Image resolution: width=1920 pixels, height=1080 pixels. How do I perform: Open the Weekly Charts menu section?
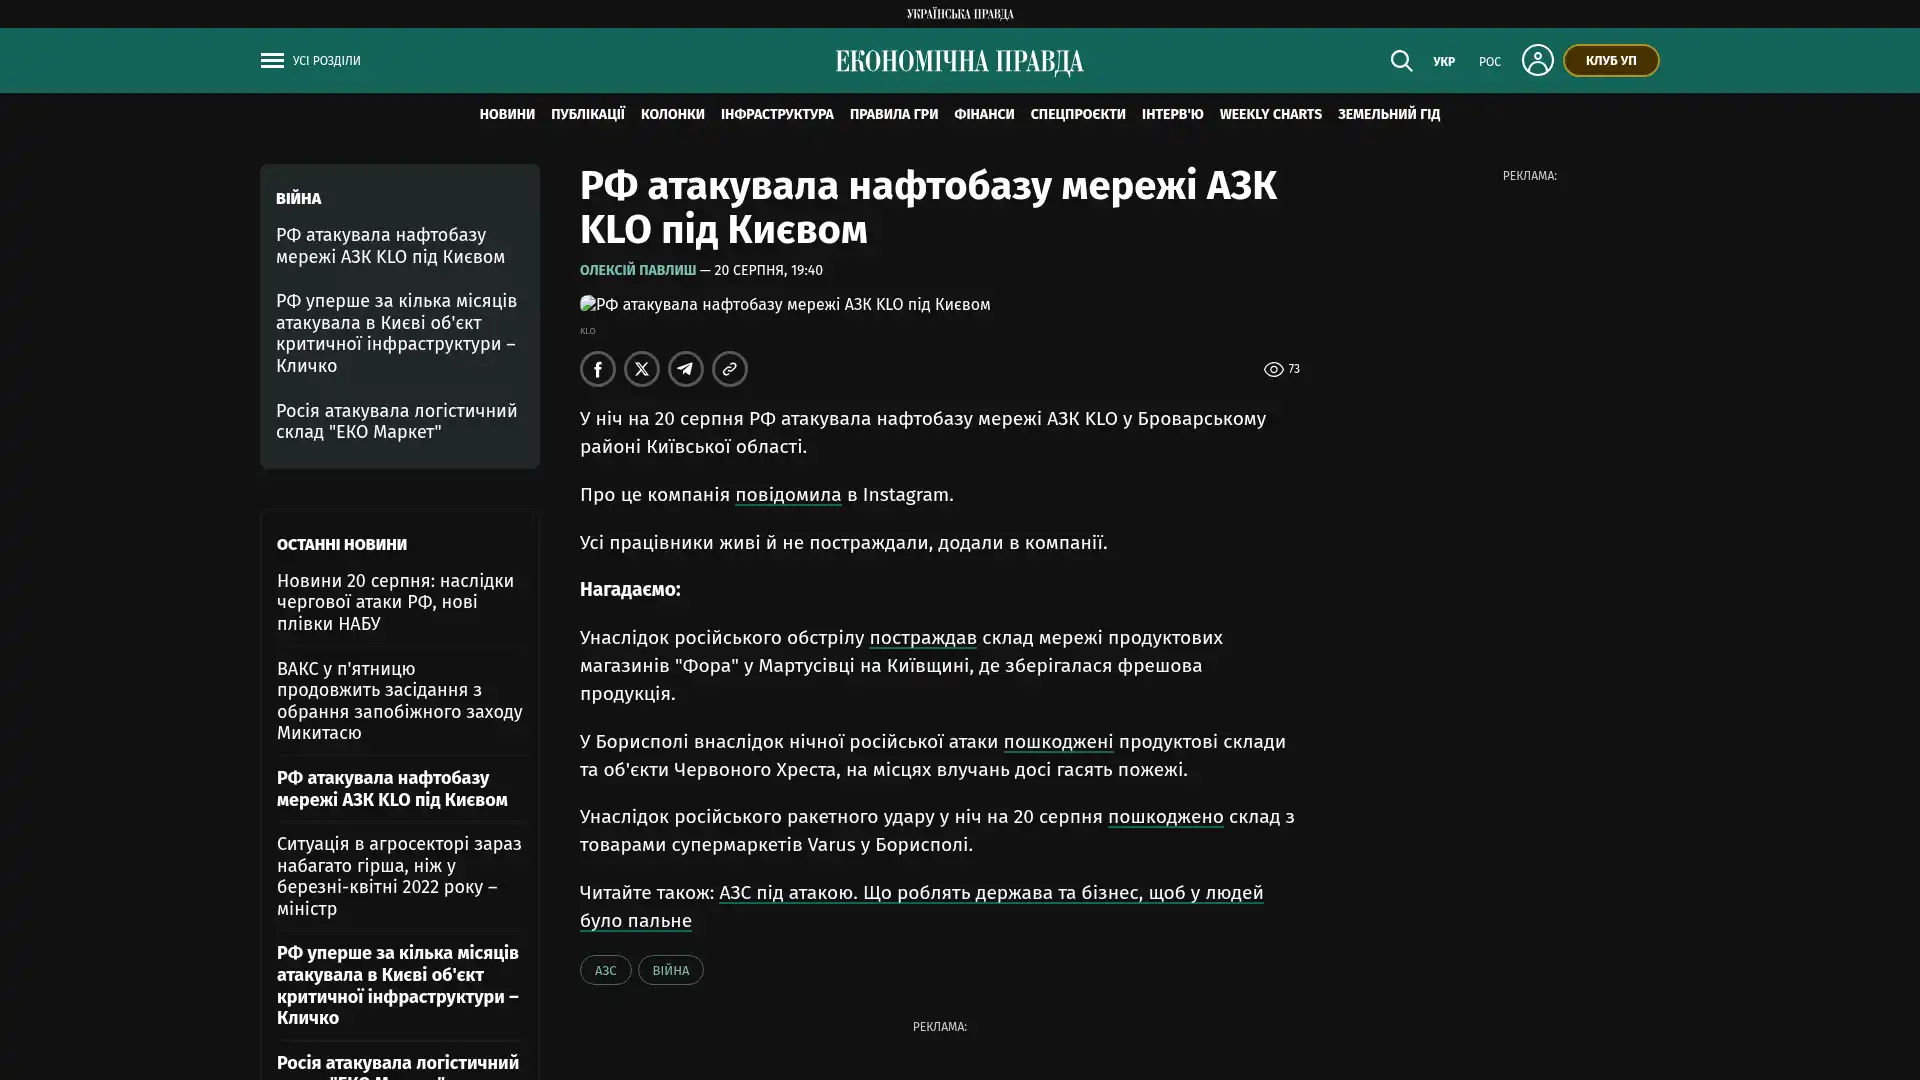[1271, 115]
